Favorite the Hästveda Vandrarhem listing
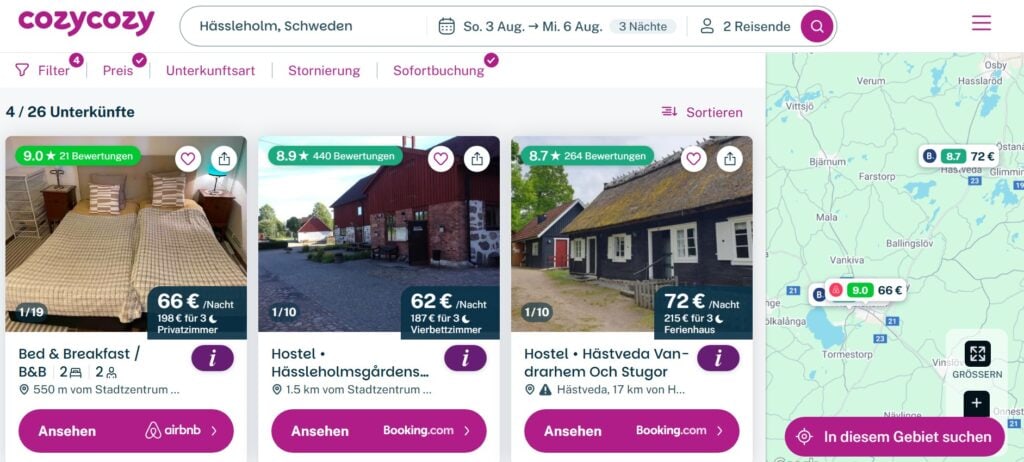1024x462 pixels. [694, 158]
